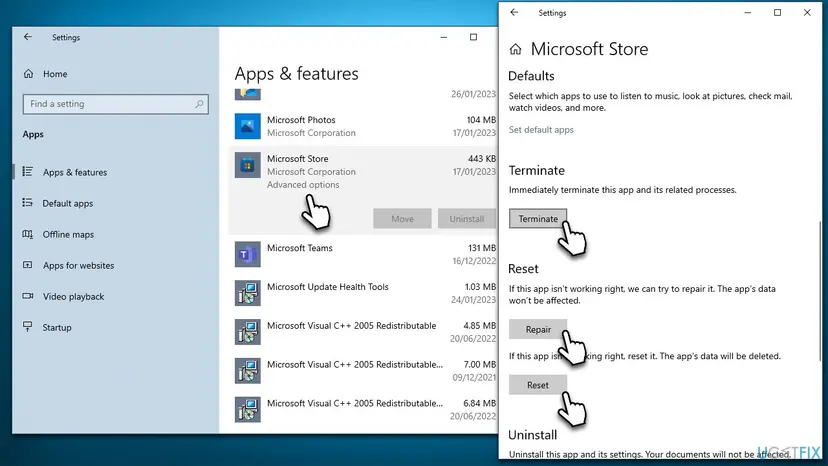
Task: Open Startup in the sidebar
Action: (57, 328)
